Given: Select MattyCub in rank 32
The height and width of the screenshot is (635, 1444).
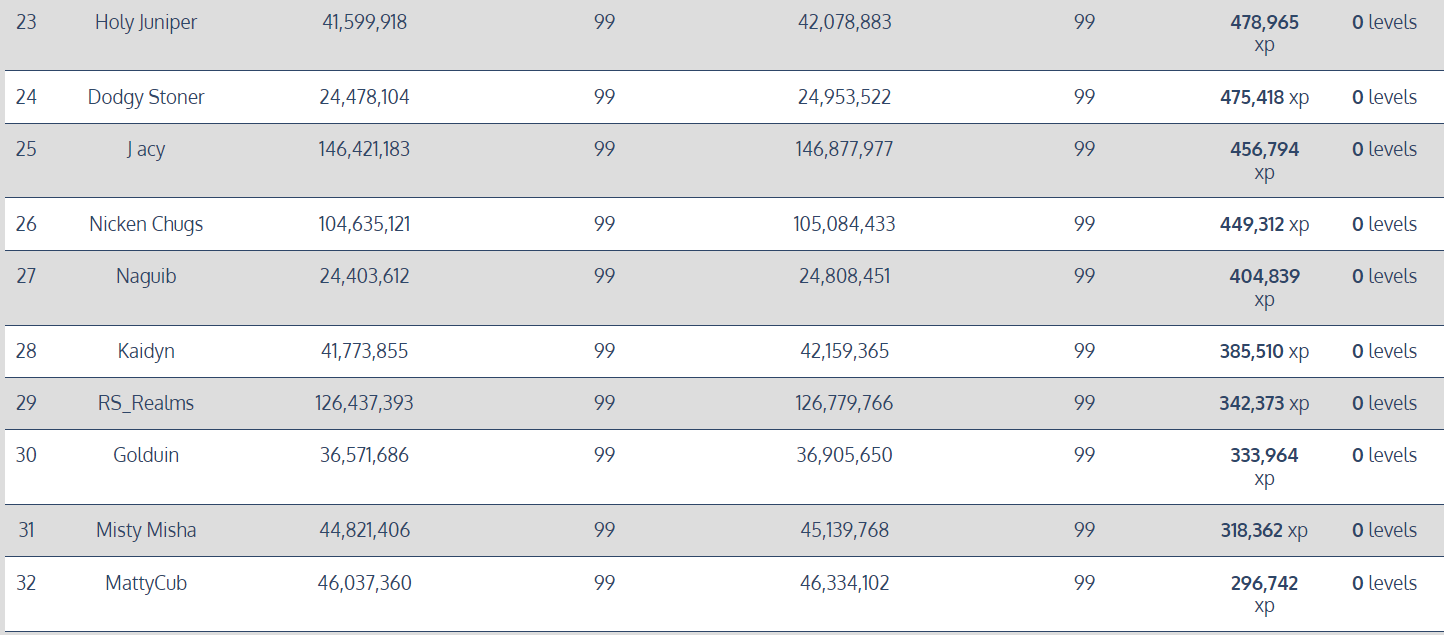Looking at the screenshot, I should (146, 582).
